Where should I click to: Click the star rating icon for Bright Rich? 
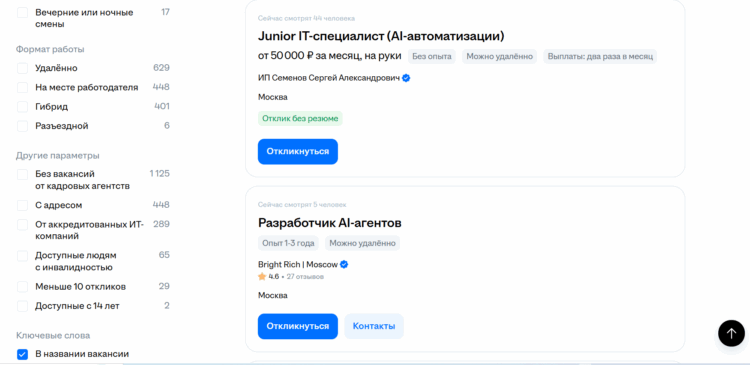[x=262, y=277]
